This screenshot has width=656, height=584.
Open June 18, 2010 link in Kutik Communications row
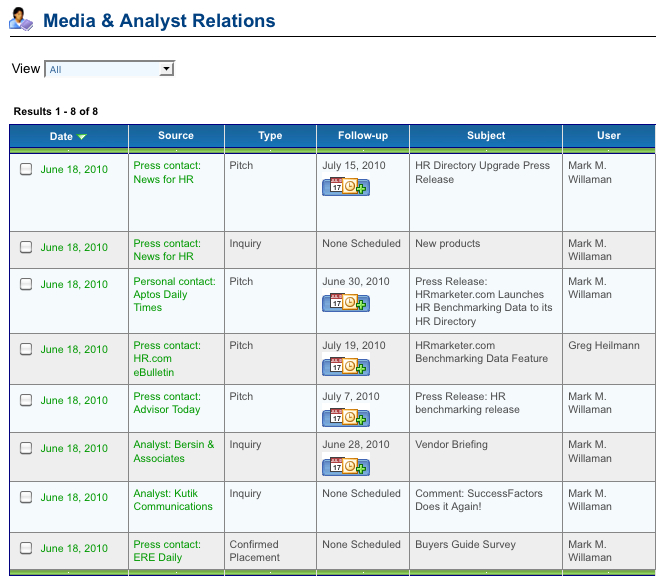[74, 497]
